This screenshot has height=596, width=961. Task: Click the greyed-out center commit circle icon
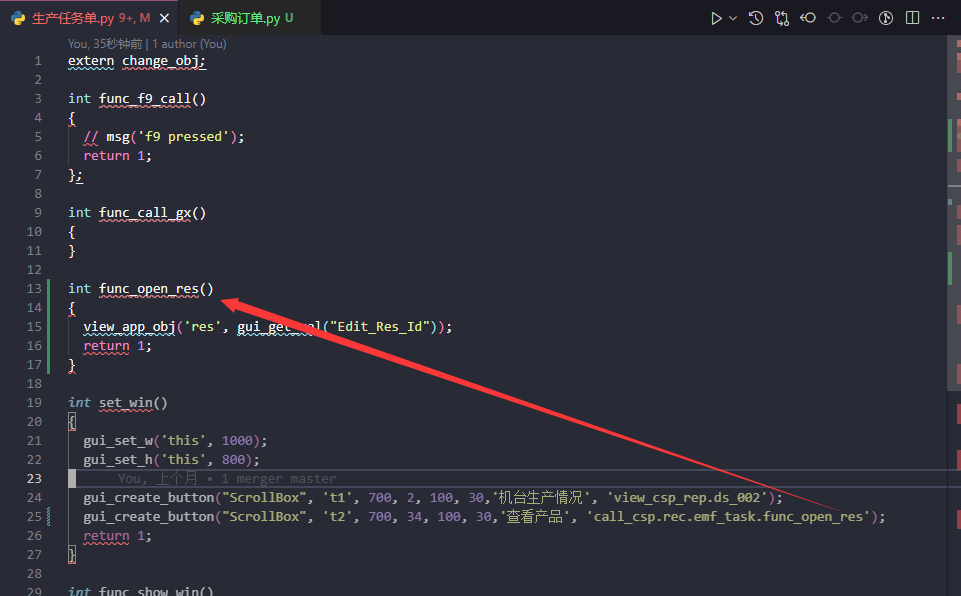[x=834, y=18]
